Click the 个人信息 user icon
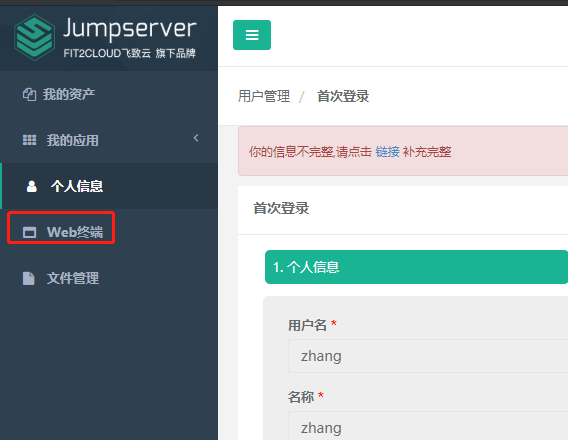568x440 pixels. 32,186
